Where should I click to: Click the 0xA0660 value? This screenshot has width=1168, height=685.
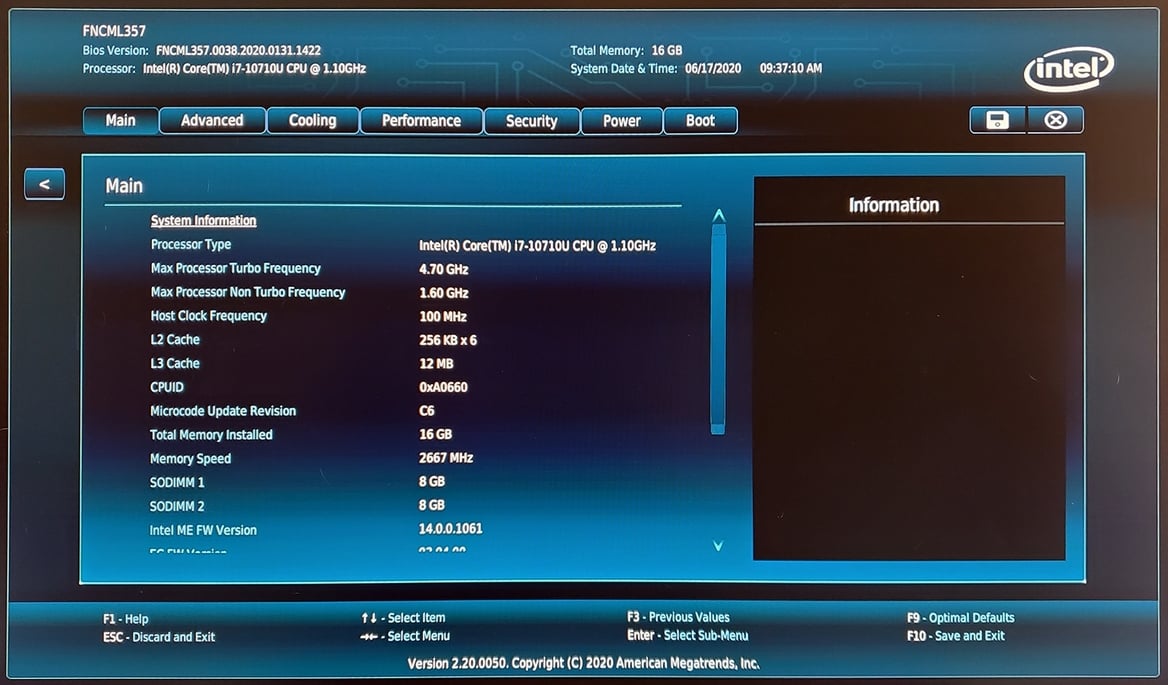point(444,387)
